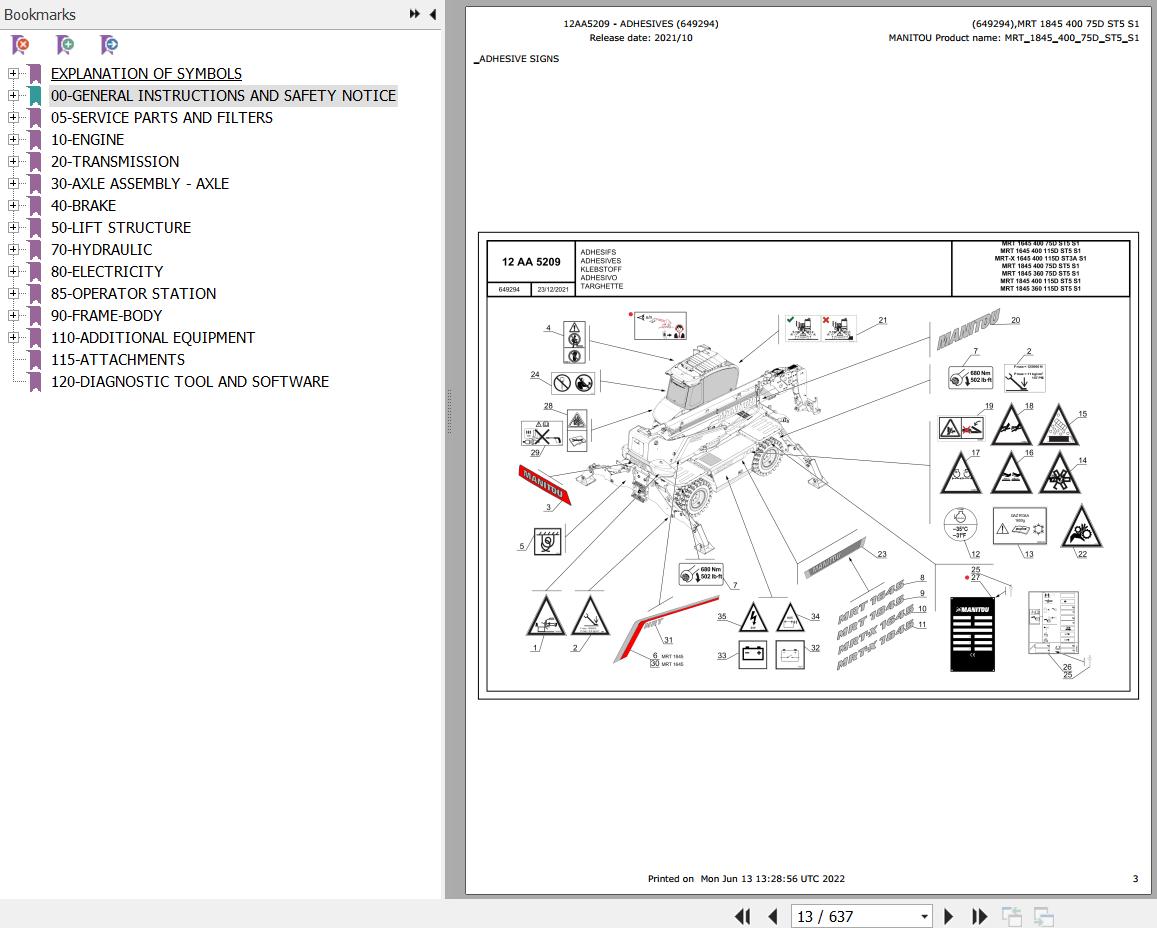Go to the next page
Viewport: 1157px width, 928px height.
click(x=949, y=916)
